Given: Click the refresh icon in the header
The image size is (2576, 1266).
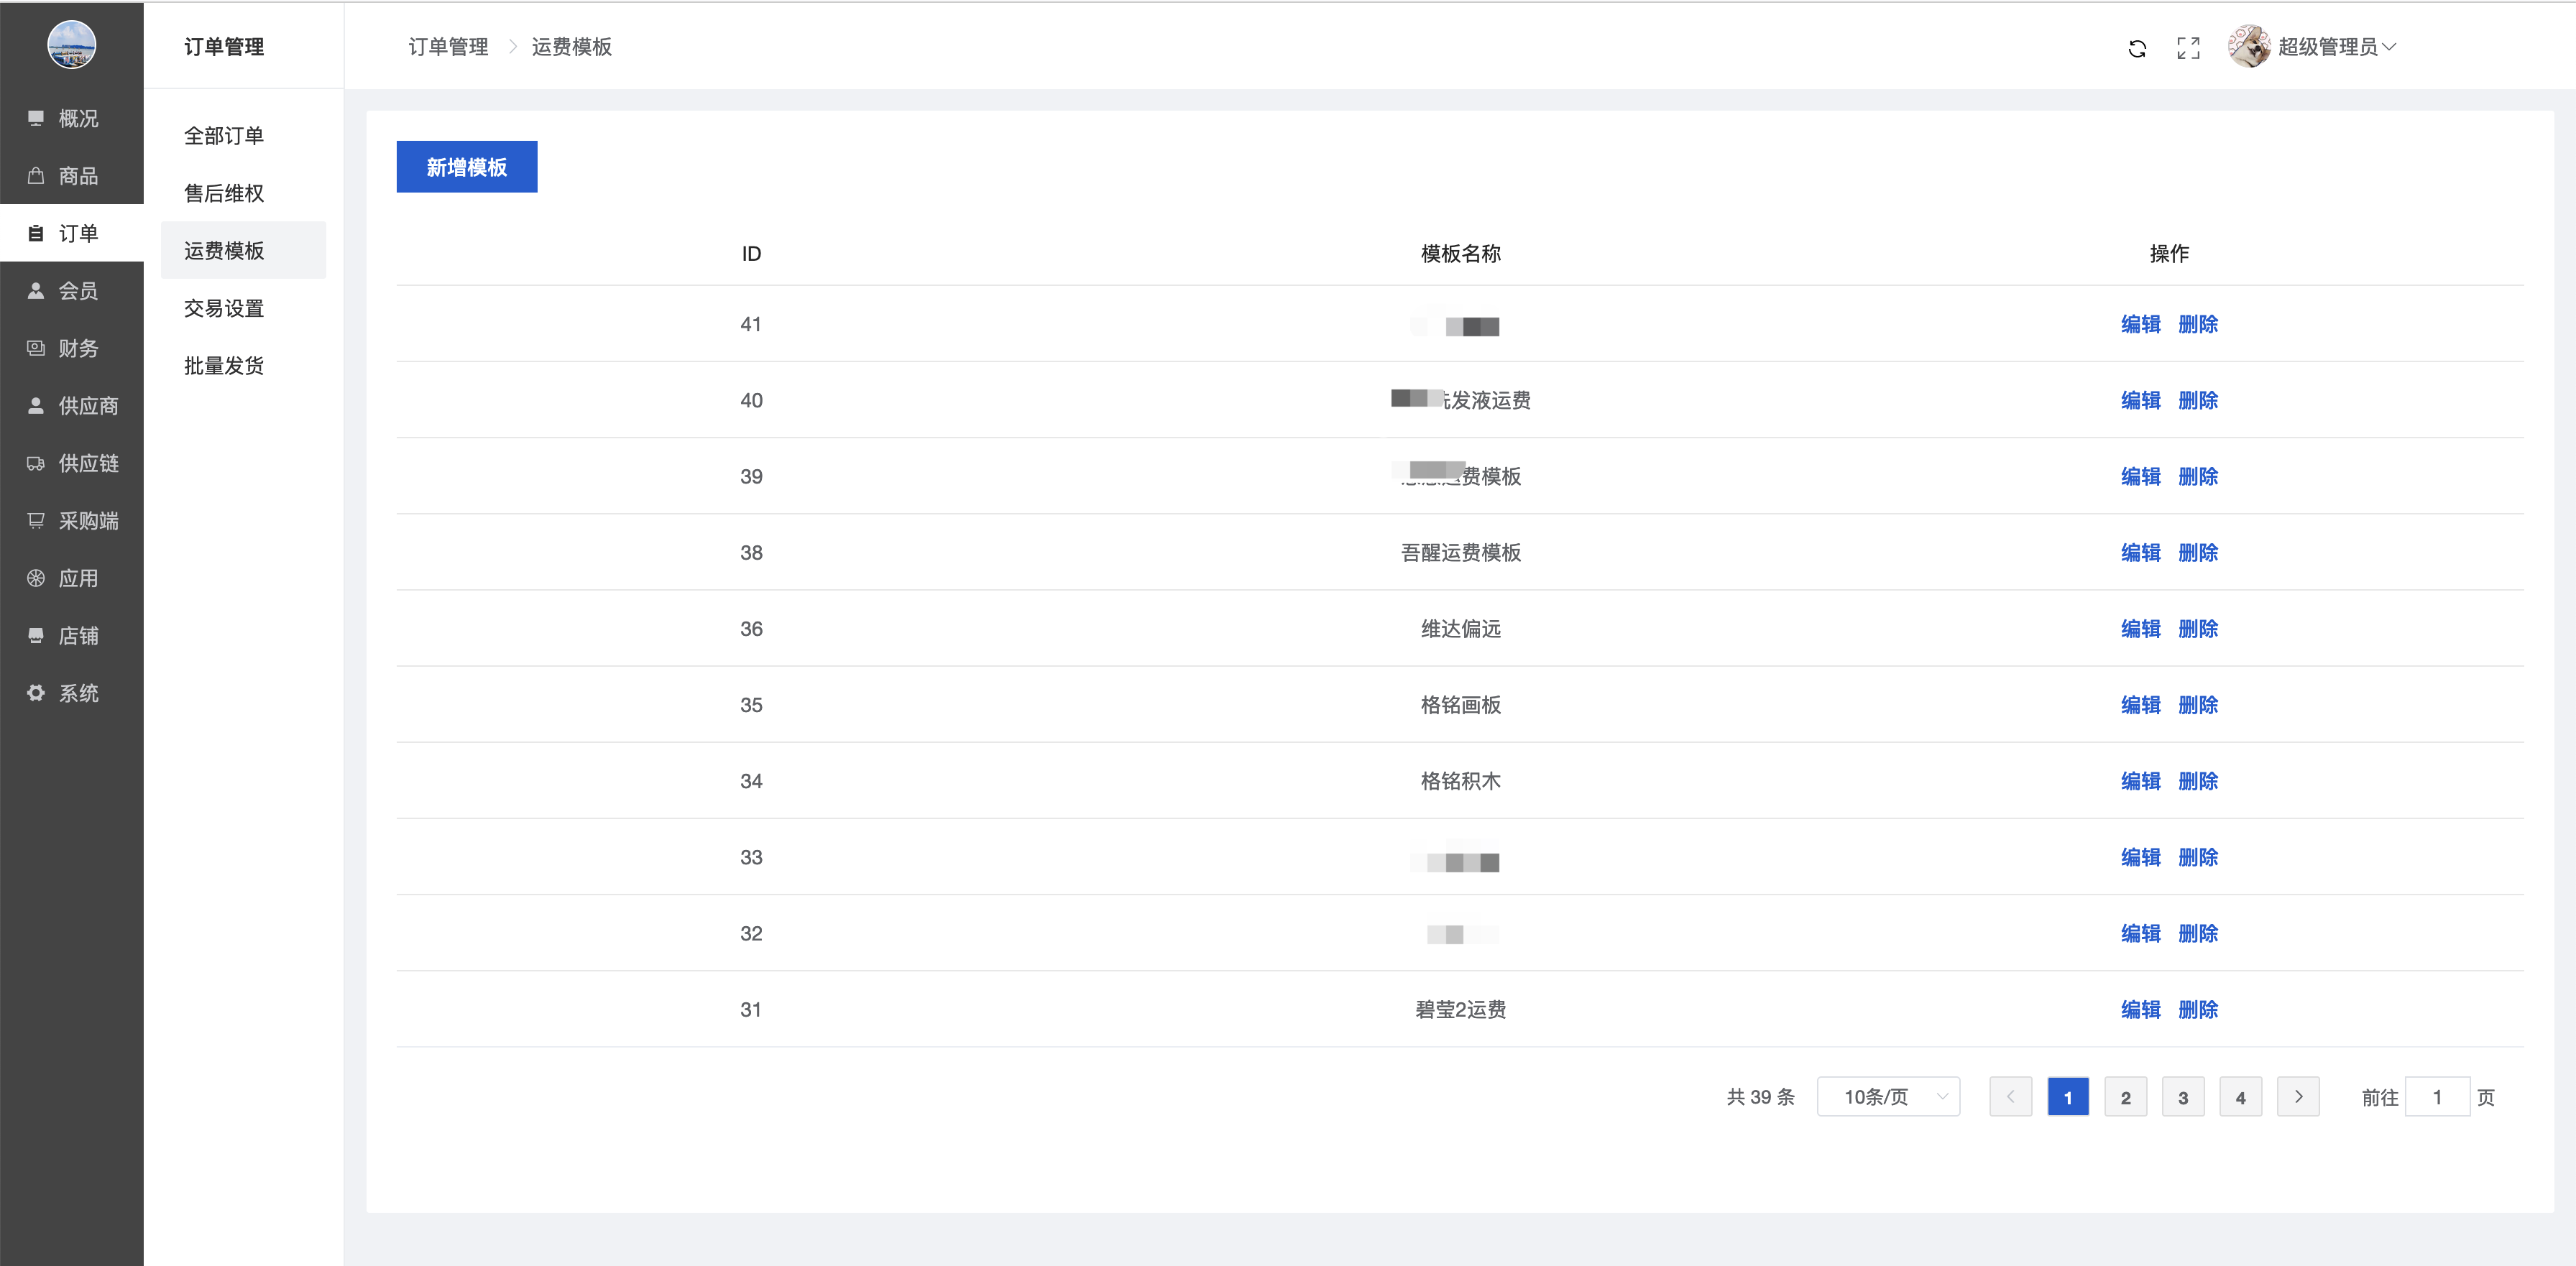Looking at the screenshot, I should 2137,48.
